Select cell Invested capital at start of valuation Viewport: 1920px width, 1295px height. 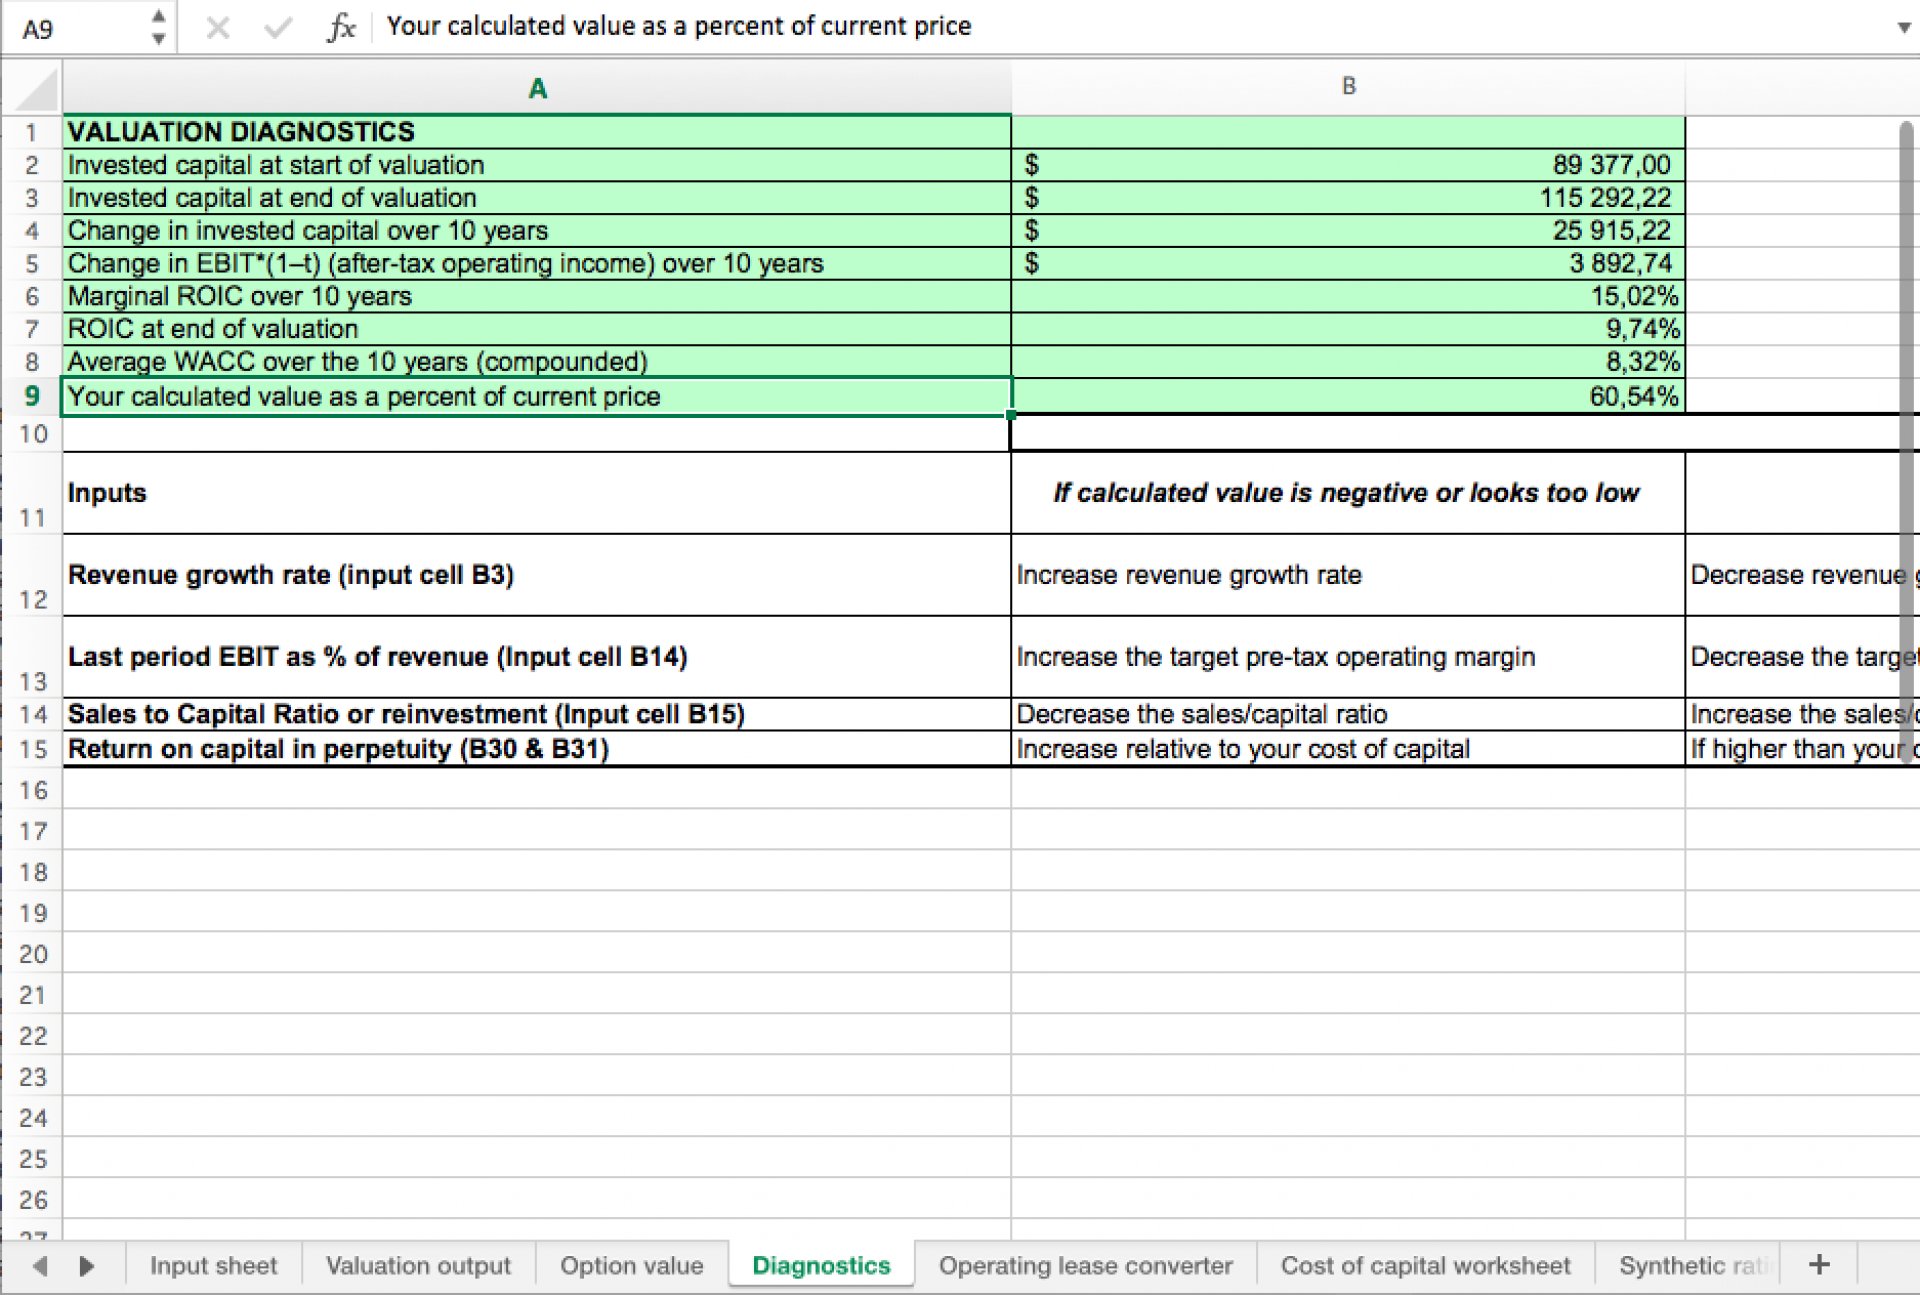coord(537,165)
